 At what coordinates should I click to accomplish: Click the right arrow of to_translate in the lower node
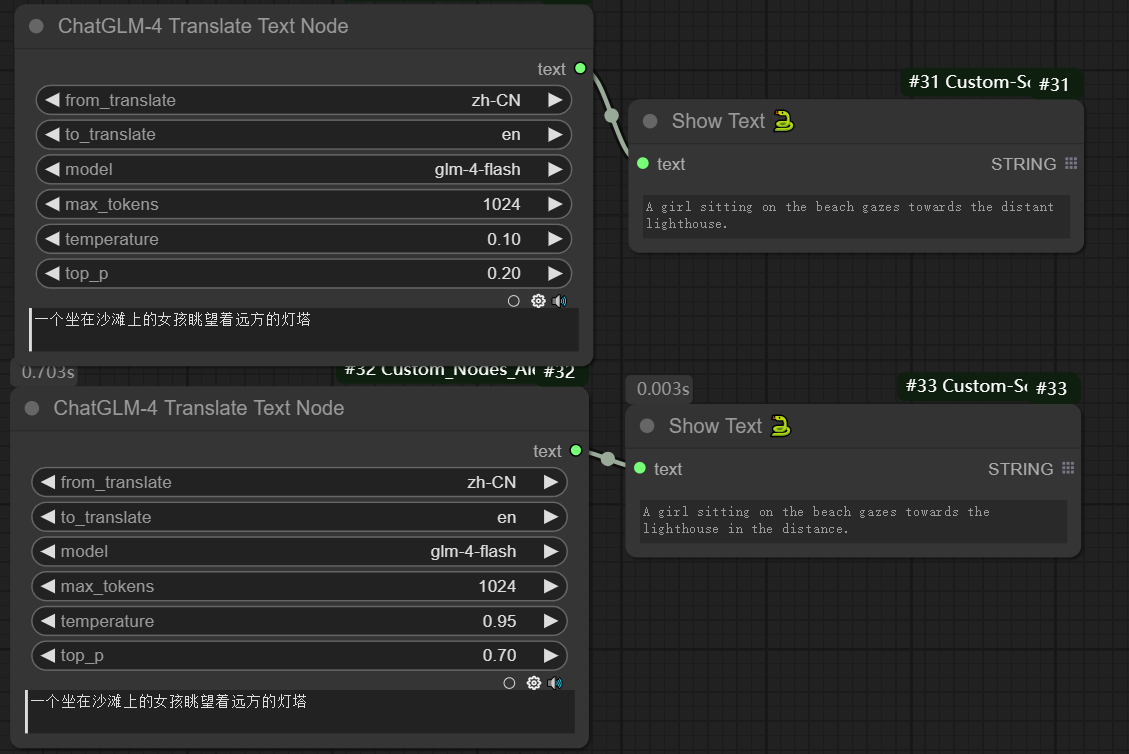[x=550, y=517]
